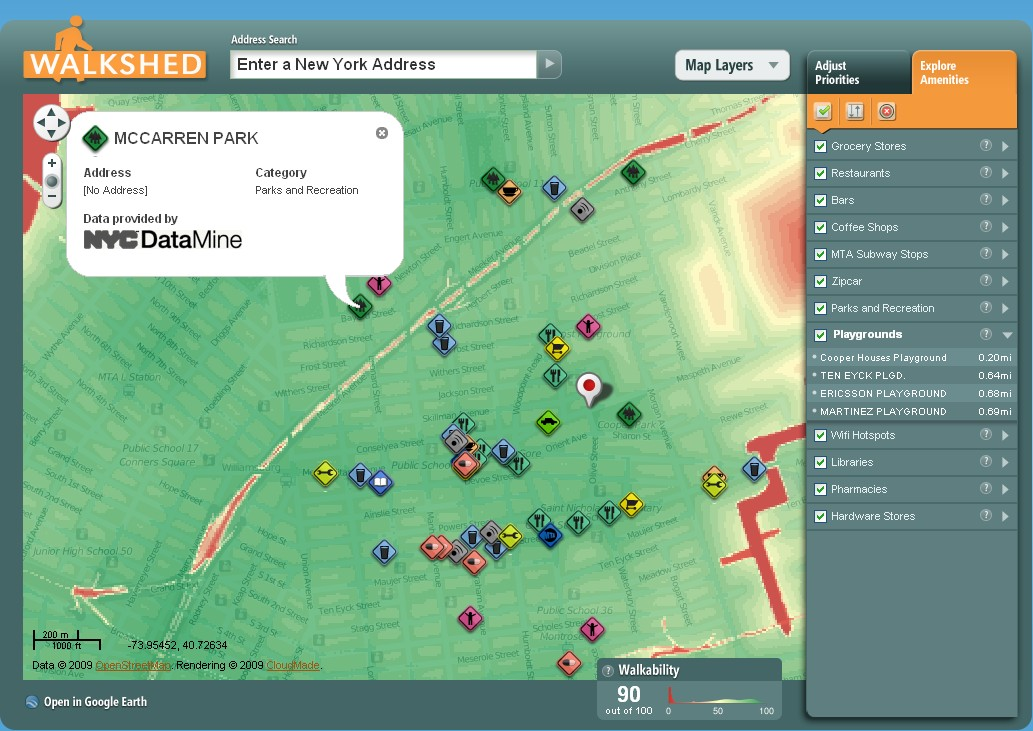The width and height of the screenshot is (1033, 731).
Task: Expand the Libraries list arrow
Action: point(1005,462)
